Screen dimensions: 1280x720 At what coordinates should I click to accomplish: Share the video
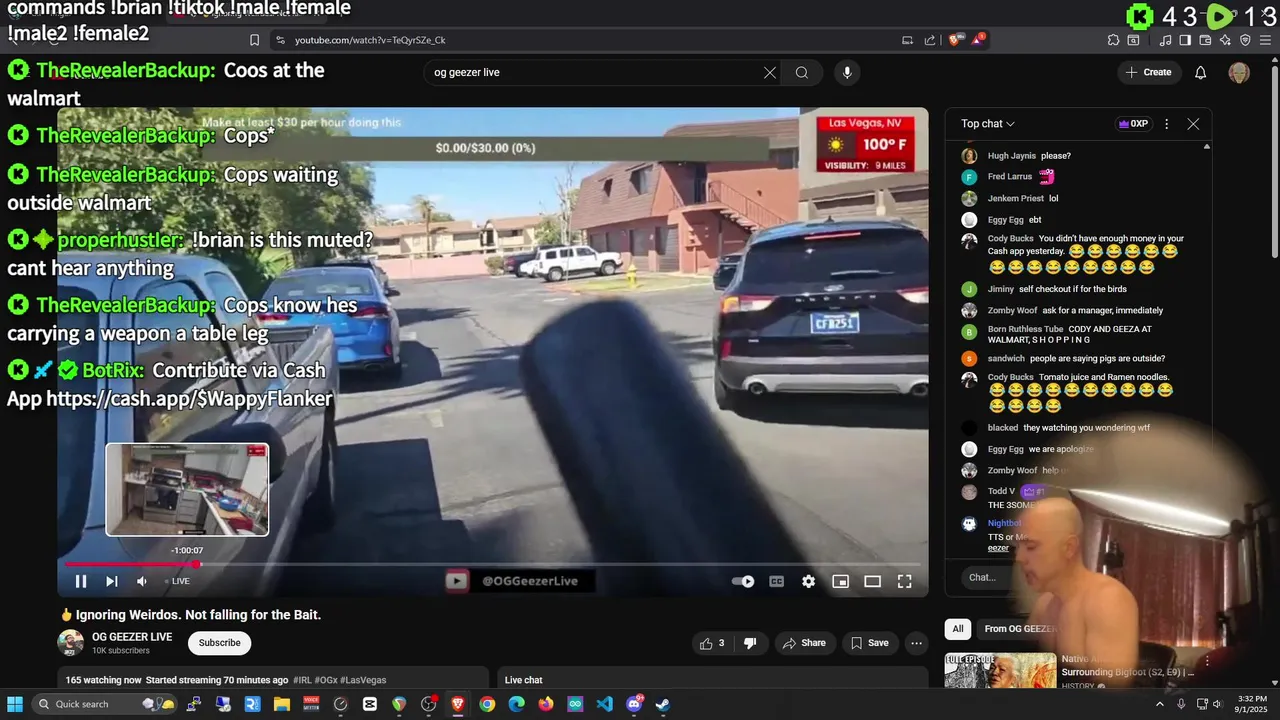pyautogui.click(x=804, y=643)
